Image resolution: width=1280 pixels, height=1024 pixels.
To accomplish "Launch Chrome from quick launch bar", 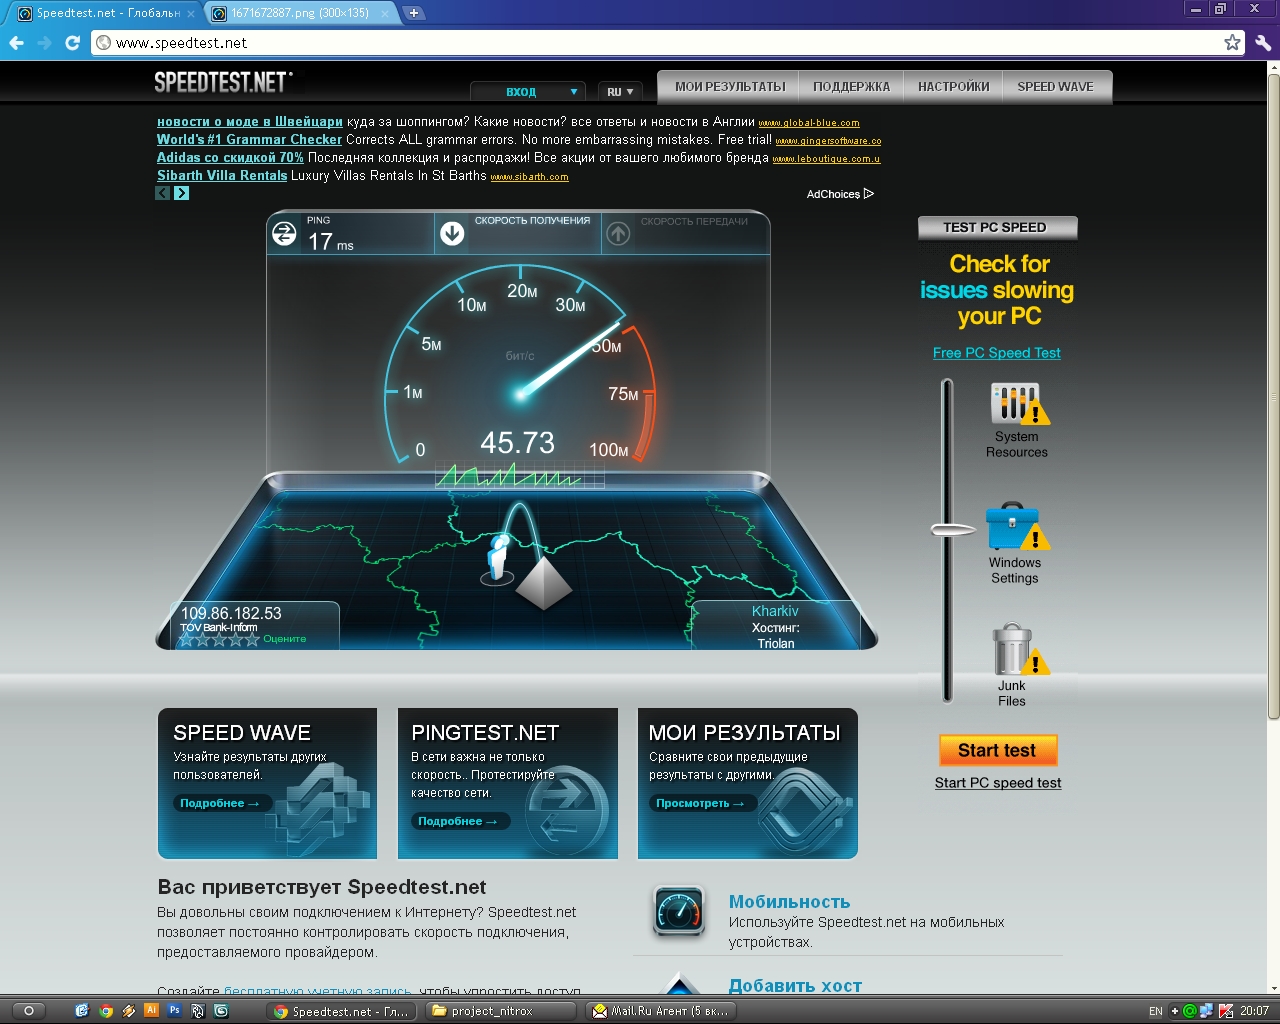I will tap(106, 1011).
